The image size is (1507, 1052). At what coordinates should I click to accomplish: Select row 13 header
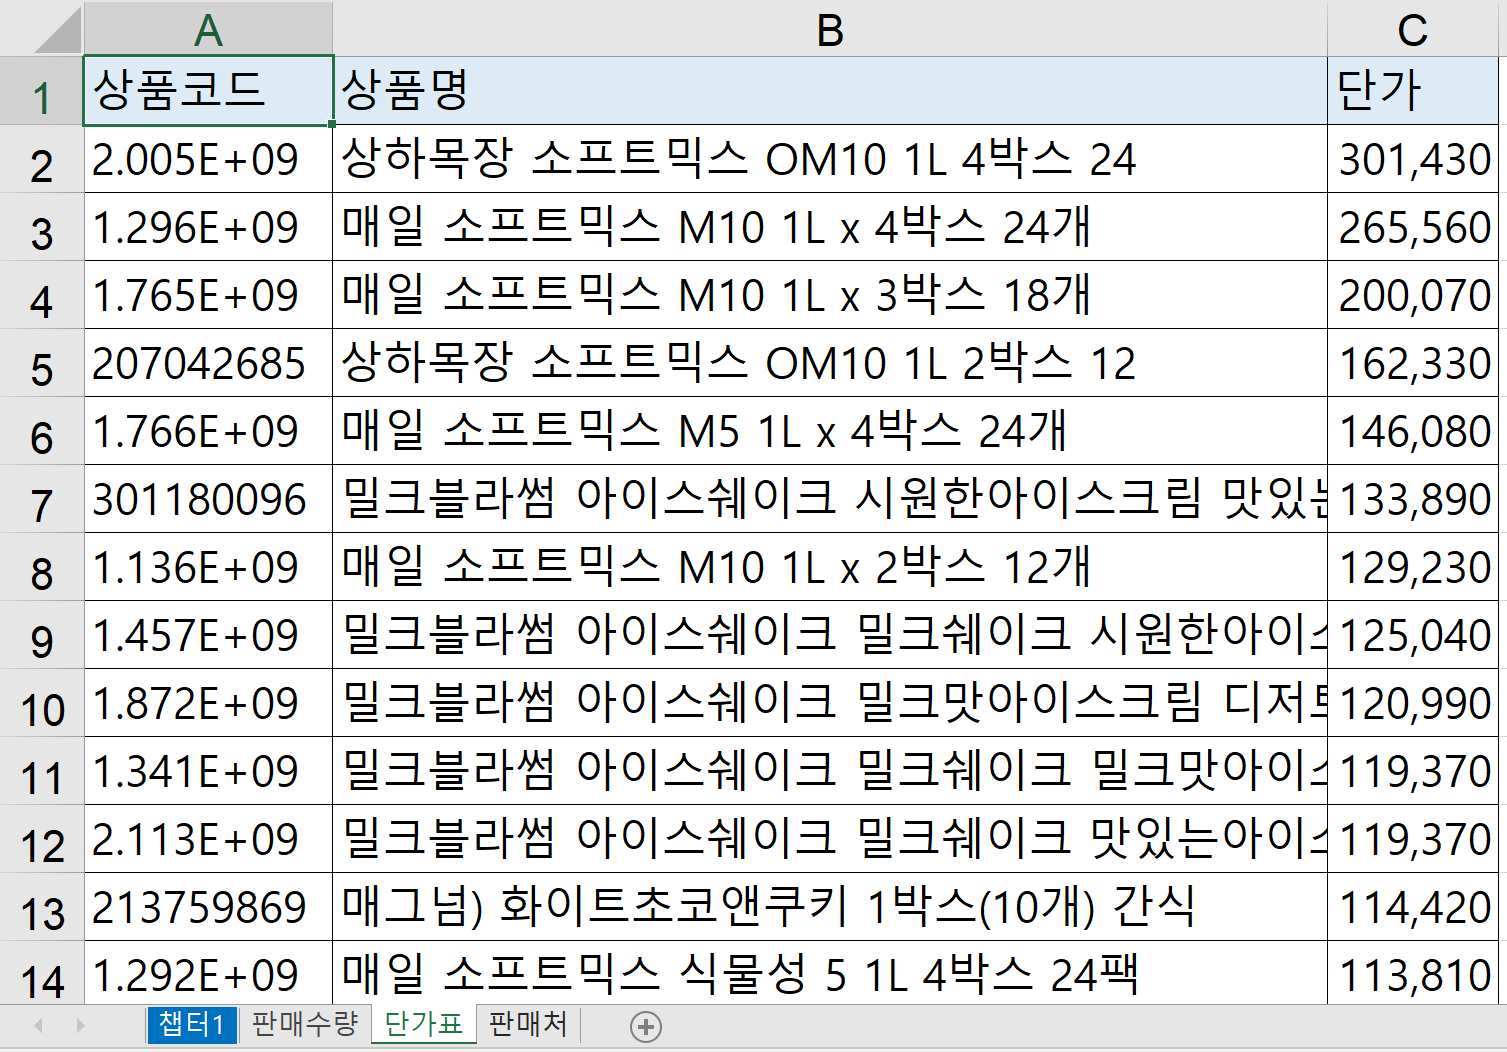[41, 907]
